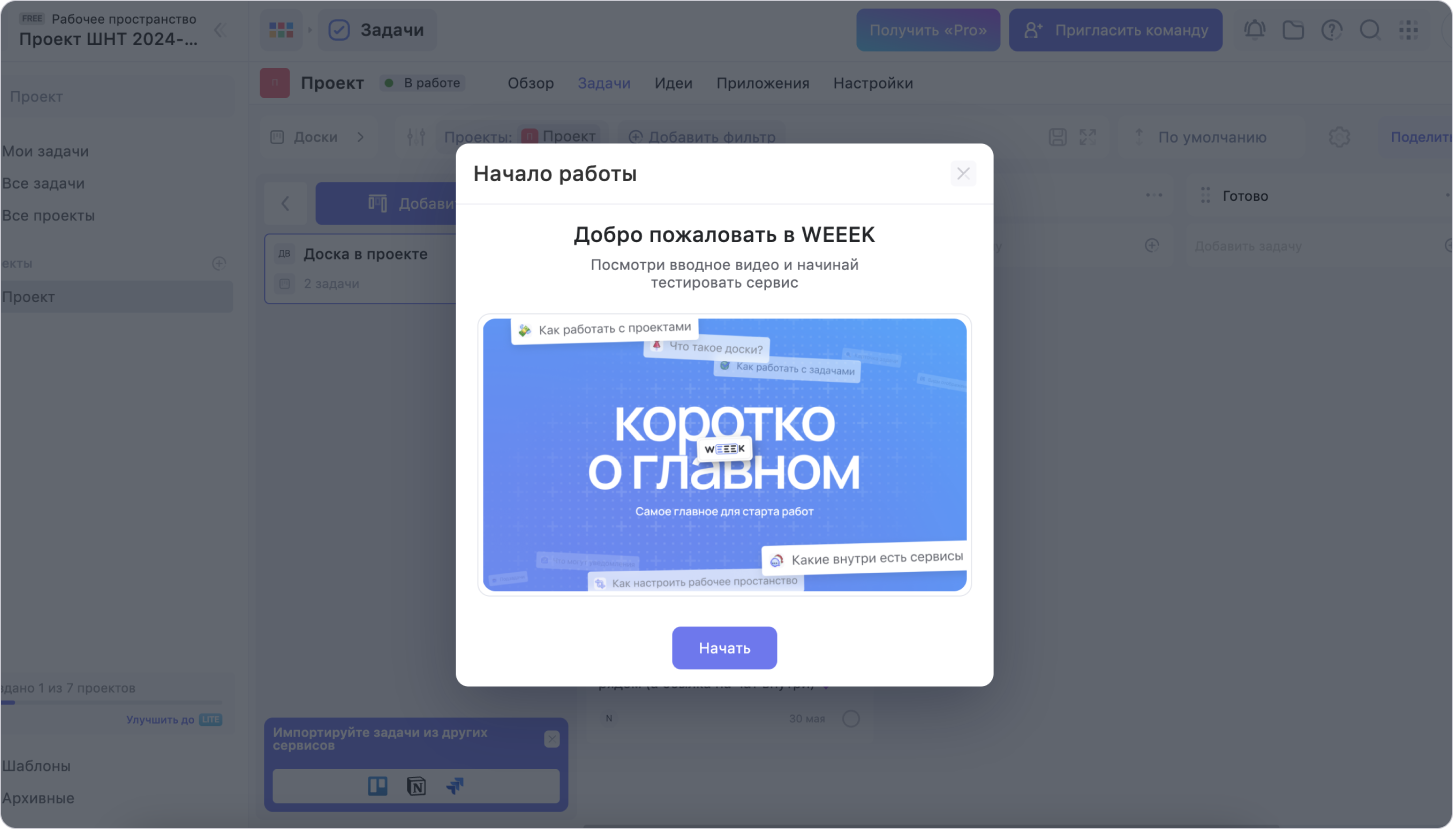The width and height of the screenshot is (1453, 829).
Task: Import tasks from Notion icon
Action: (416, 786)
